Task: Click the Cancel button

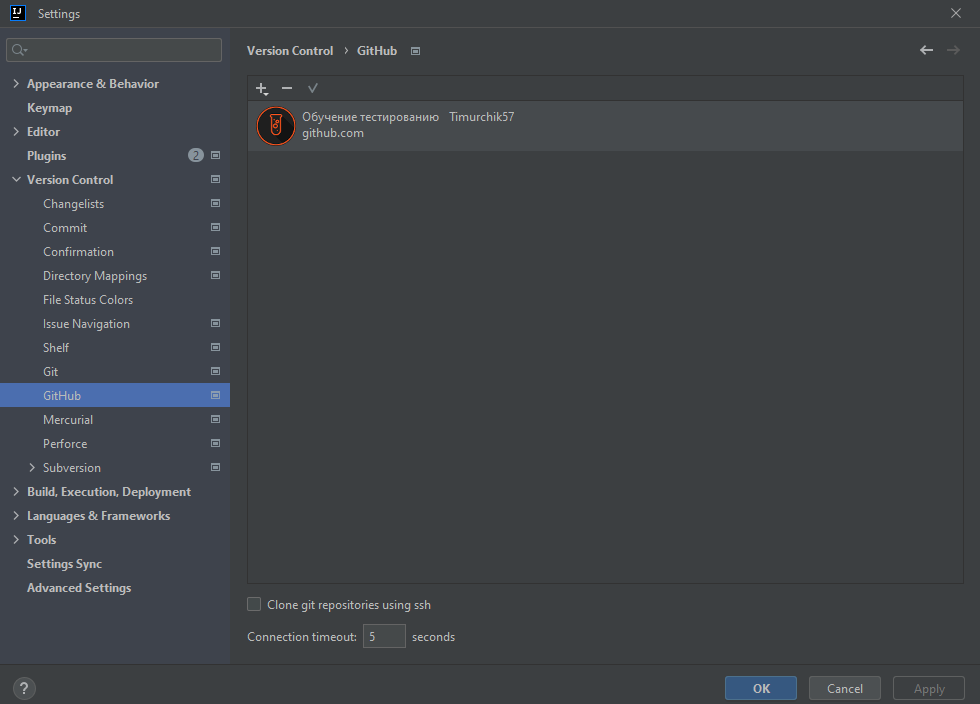Action: (x=844, y=688)
